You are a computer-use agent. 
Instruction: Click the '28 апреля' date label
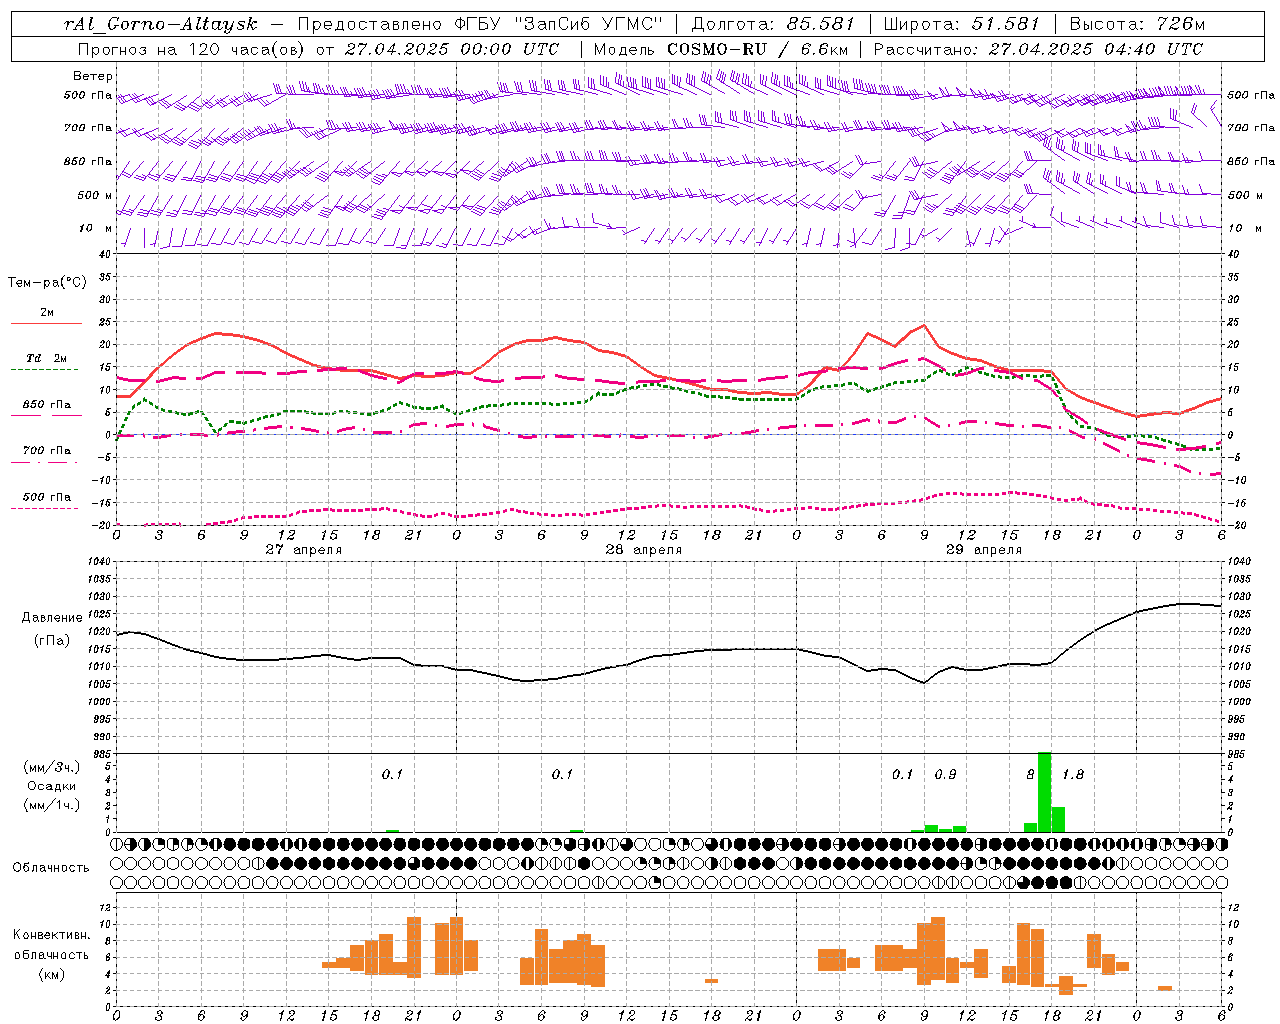643,550
